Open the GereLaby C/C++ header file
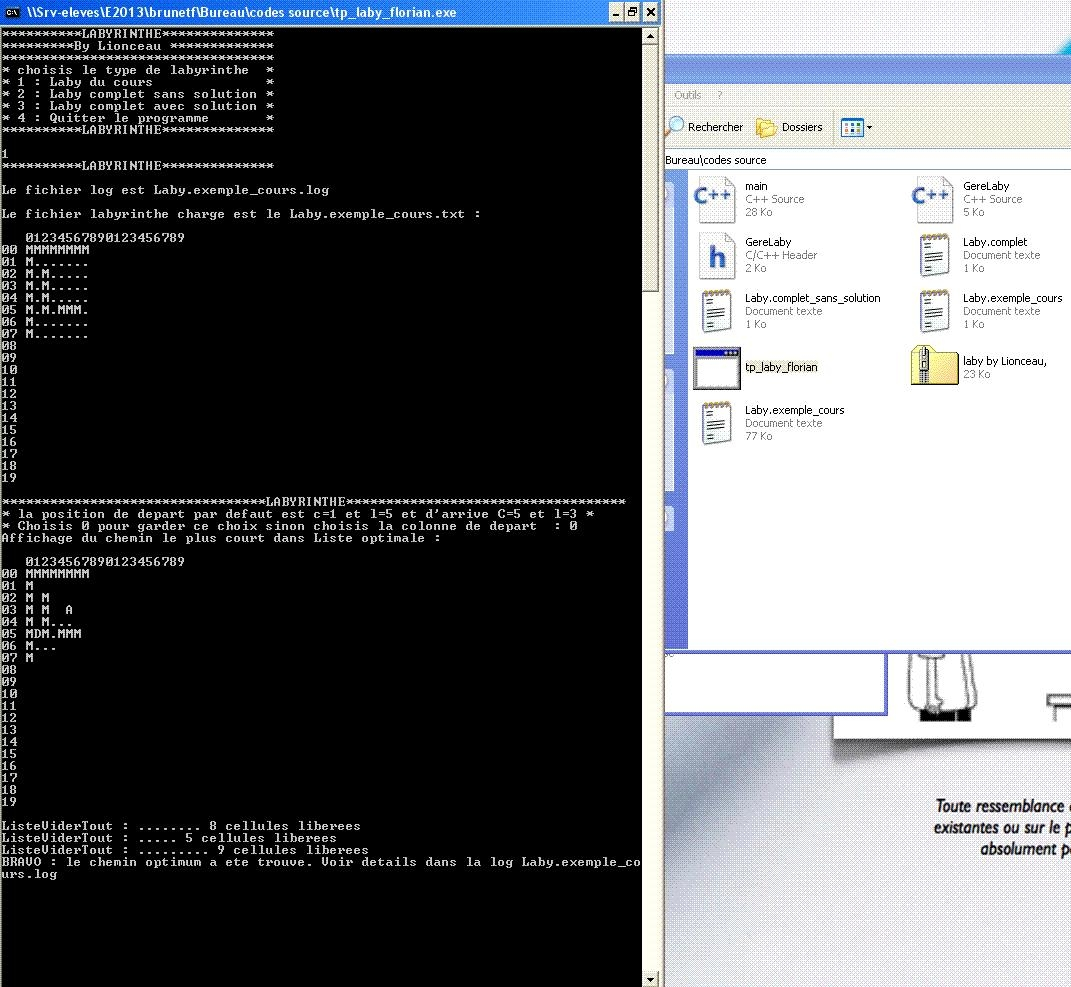 point(714,254)
